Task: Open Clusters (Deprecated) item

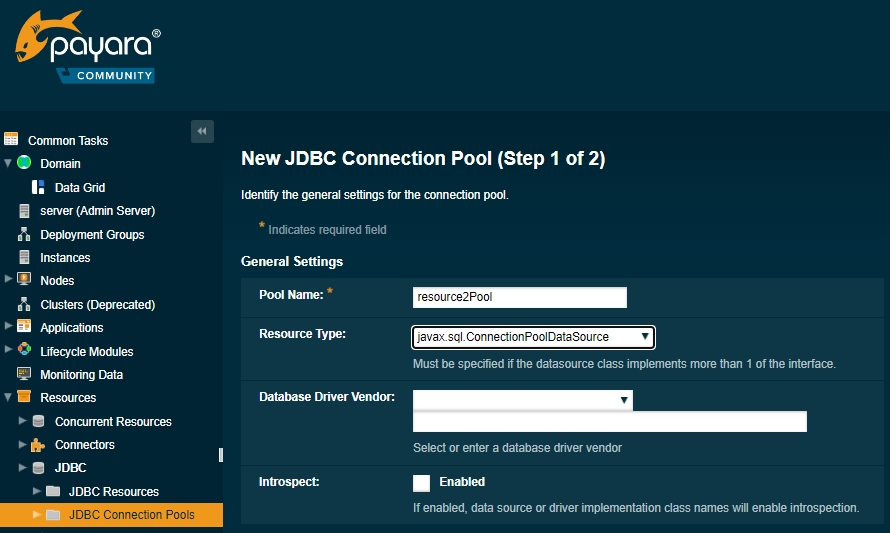Action: pos(97,304)
